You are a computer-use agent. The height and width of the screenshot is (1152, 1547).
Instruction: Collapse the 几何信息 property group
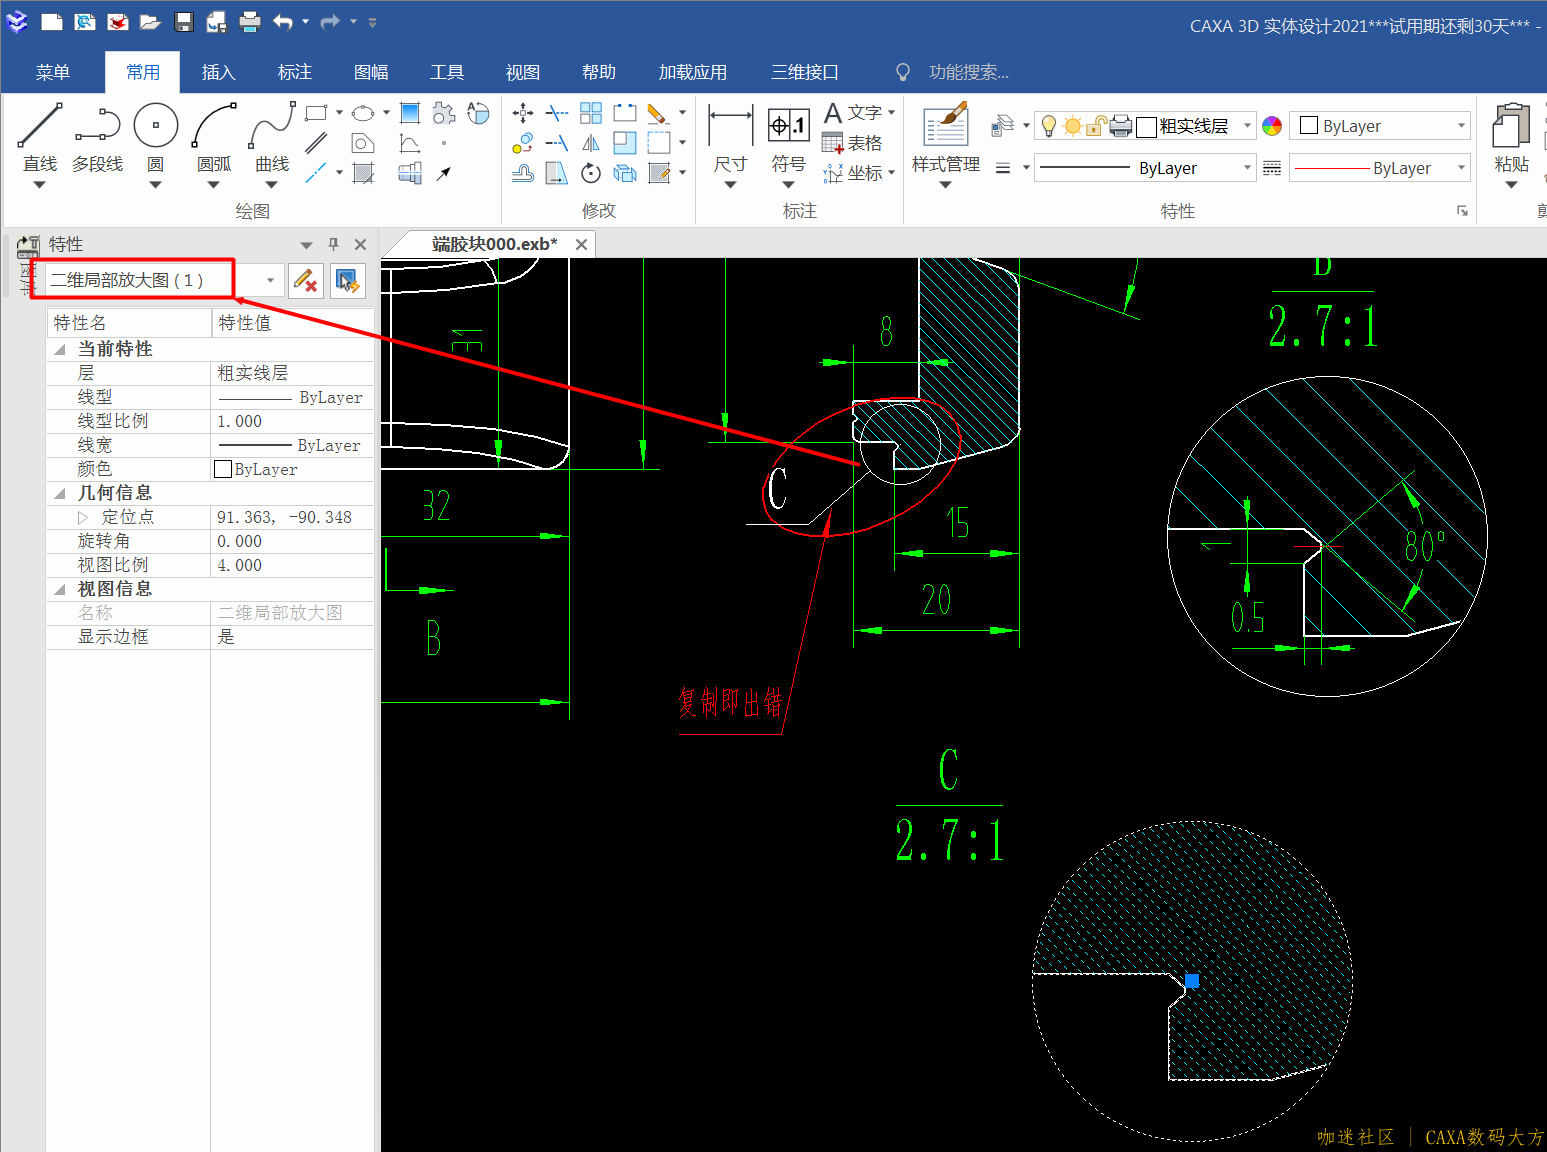point(60,493)
